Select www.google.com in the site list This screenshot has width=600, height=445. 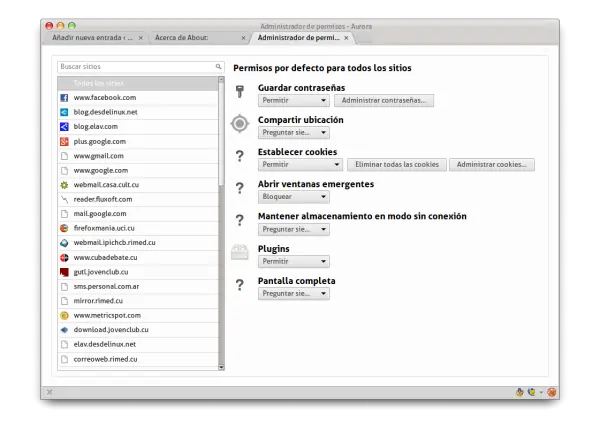point(138,171)
